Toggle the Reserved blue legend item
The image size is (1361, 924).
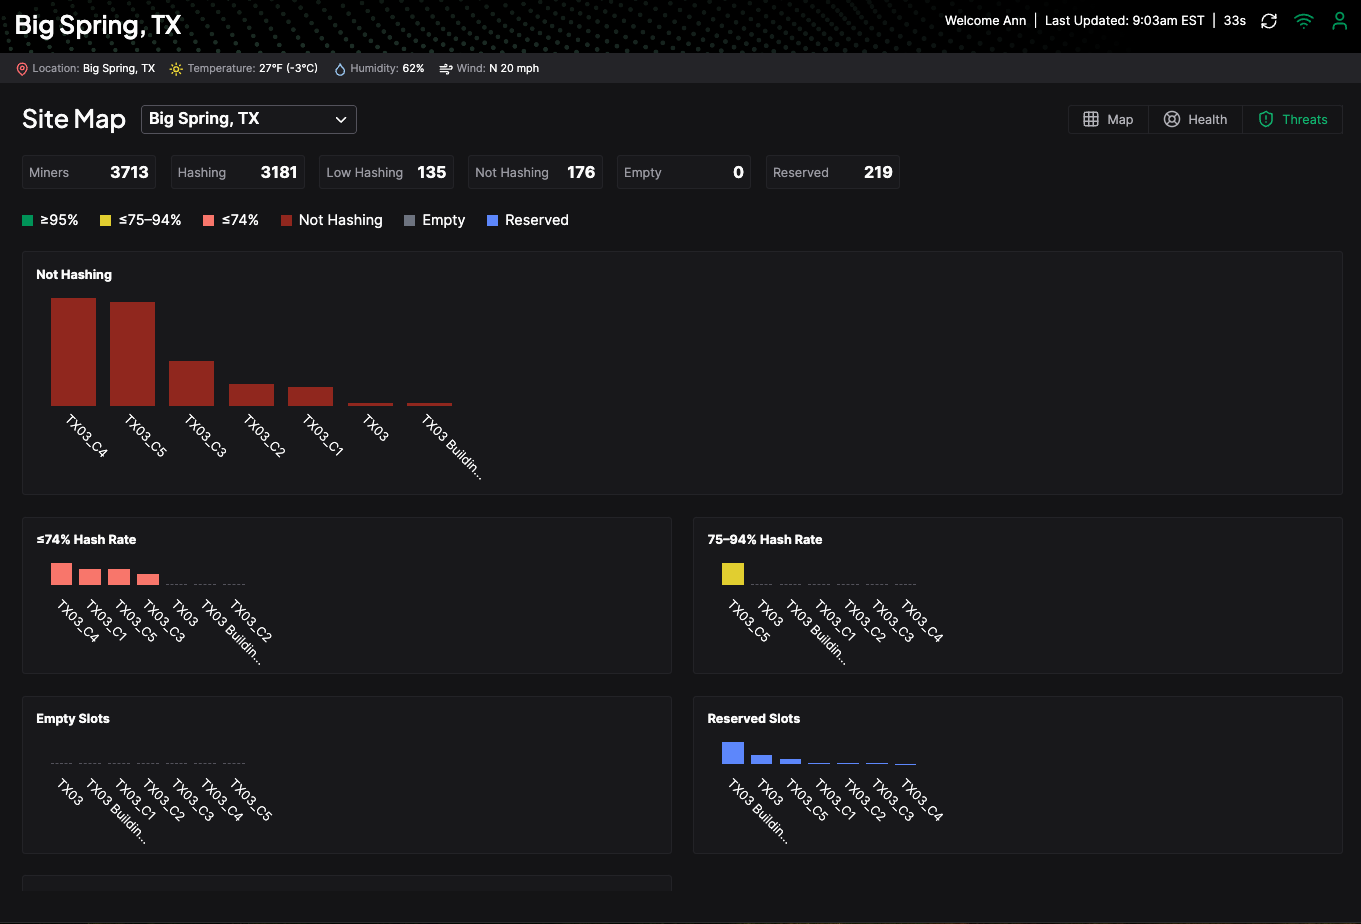[527, 220]
